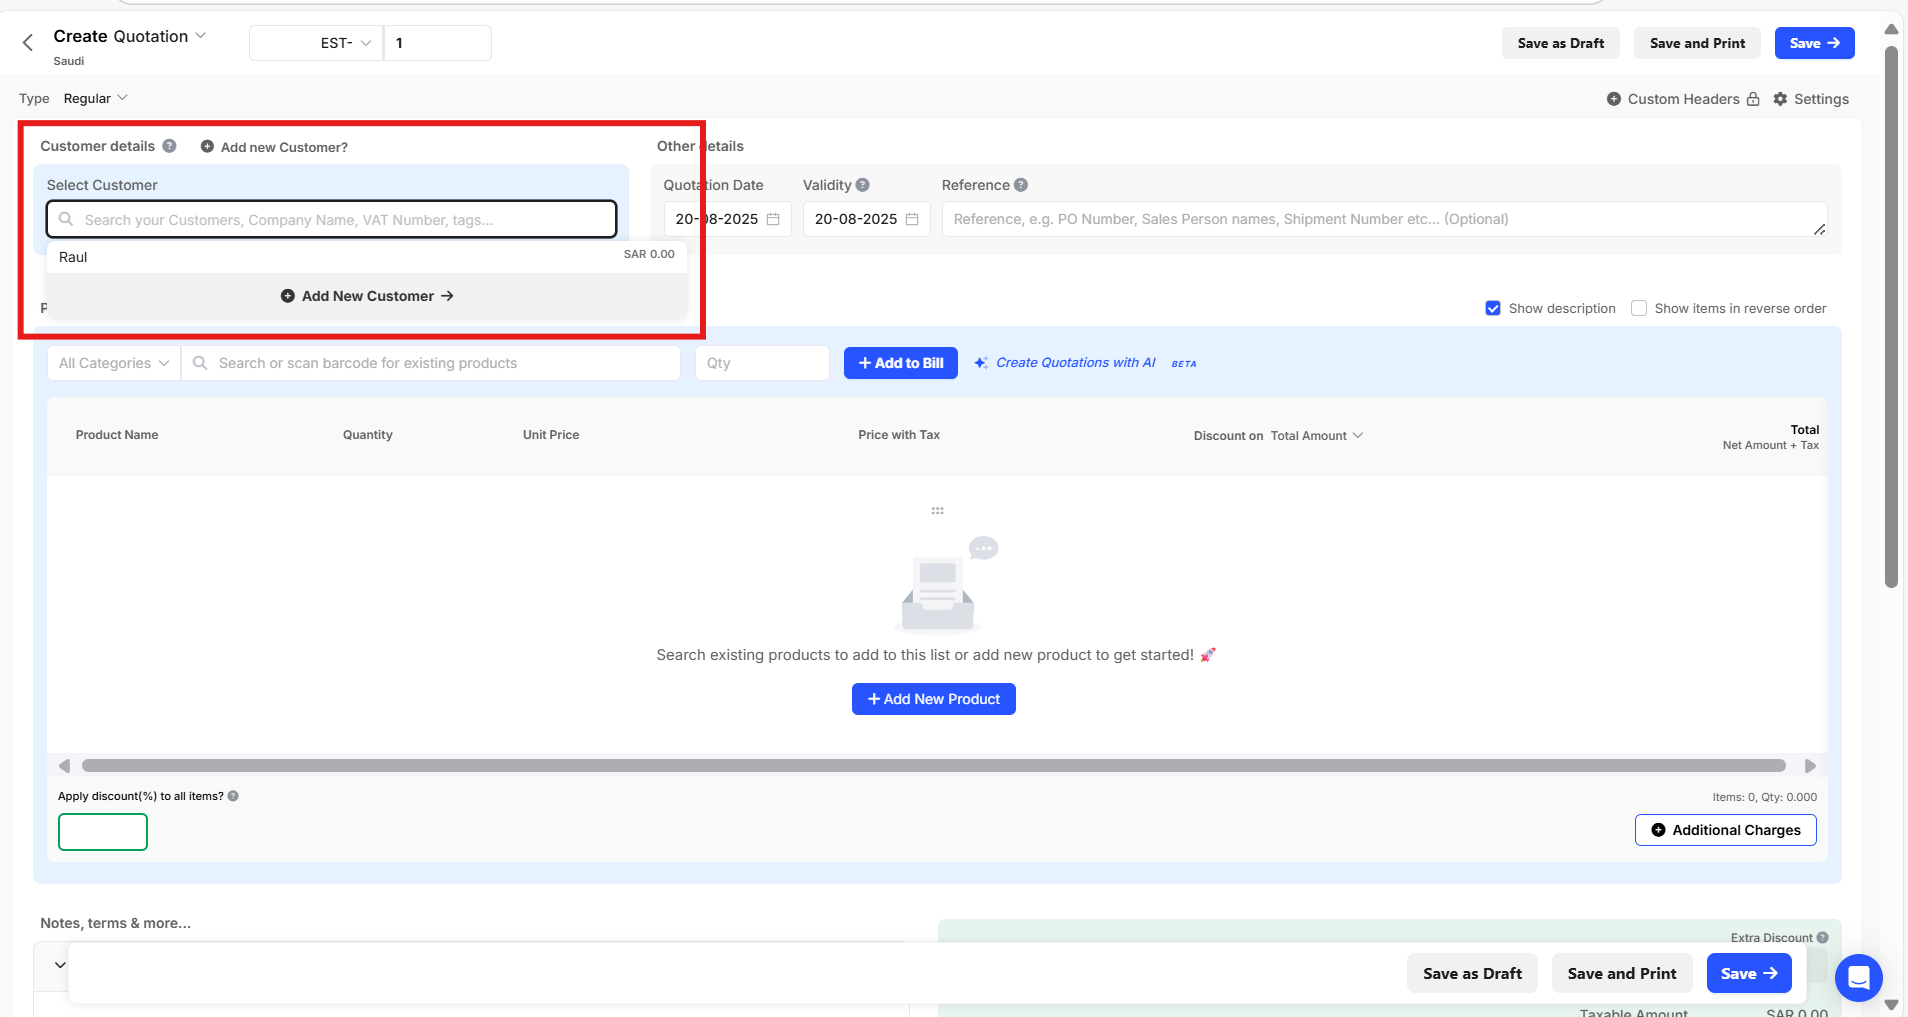Choose Add New Customer in dropdown list

tap(366, 296)
